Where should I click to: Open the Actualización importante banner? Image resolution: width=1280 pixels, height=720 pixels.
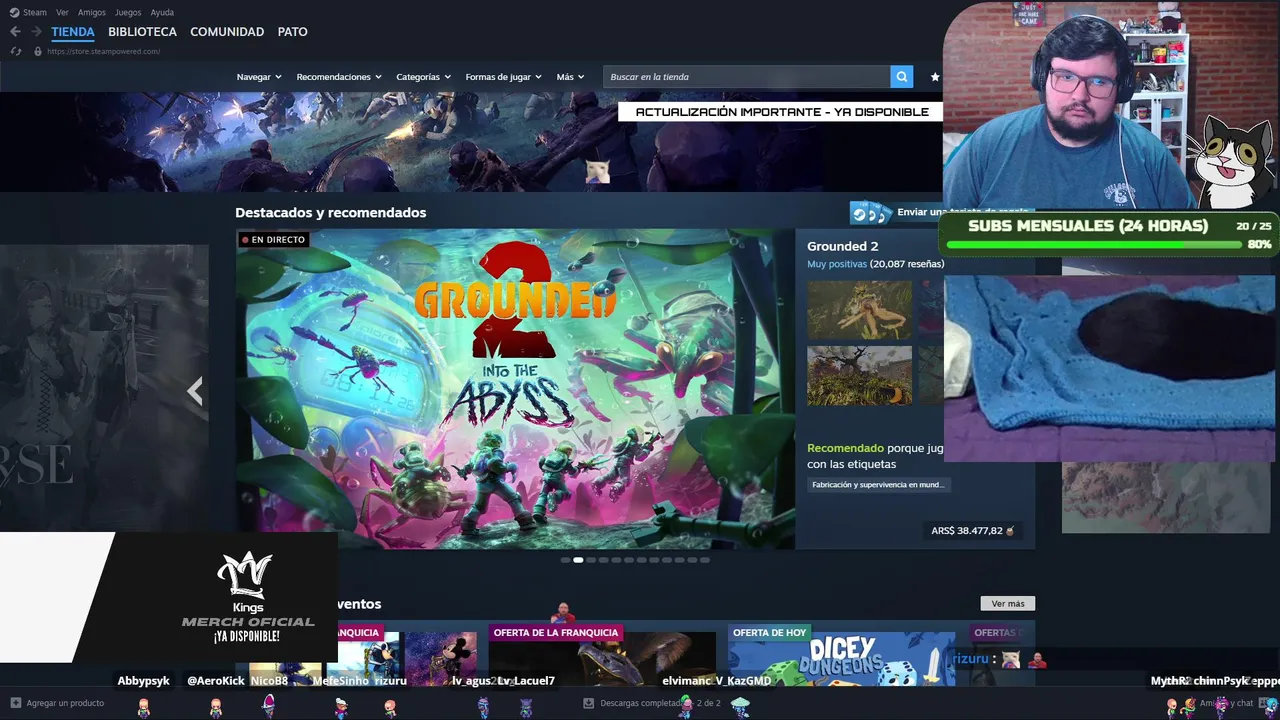781,112
